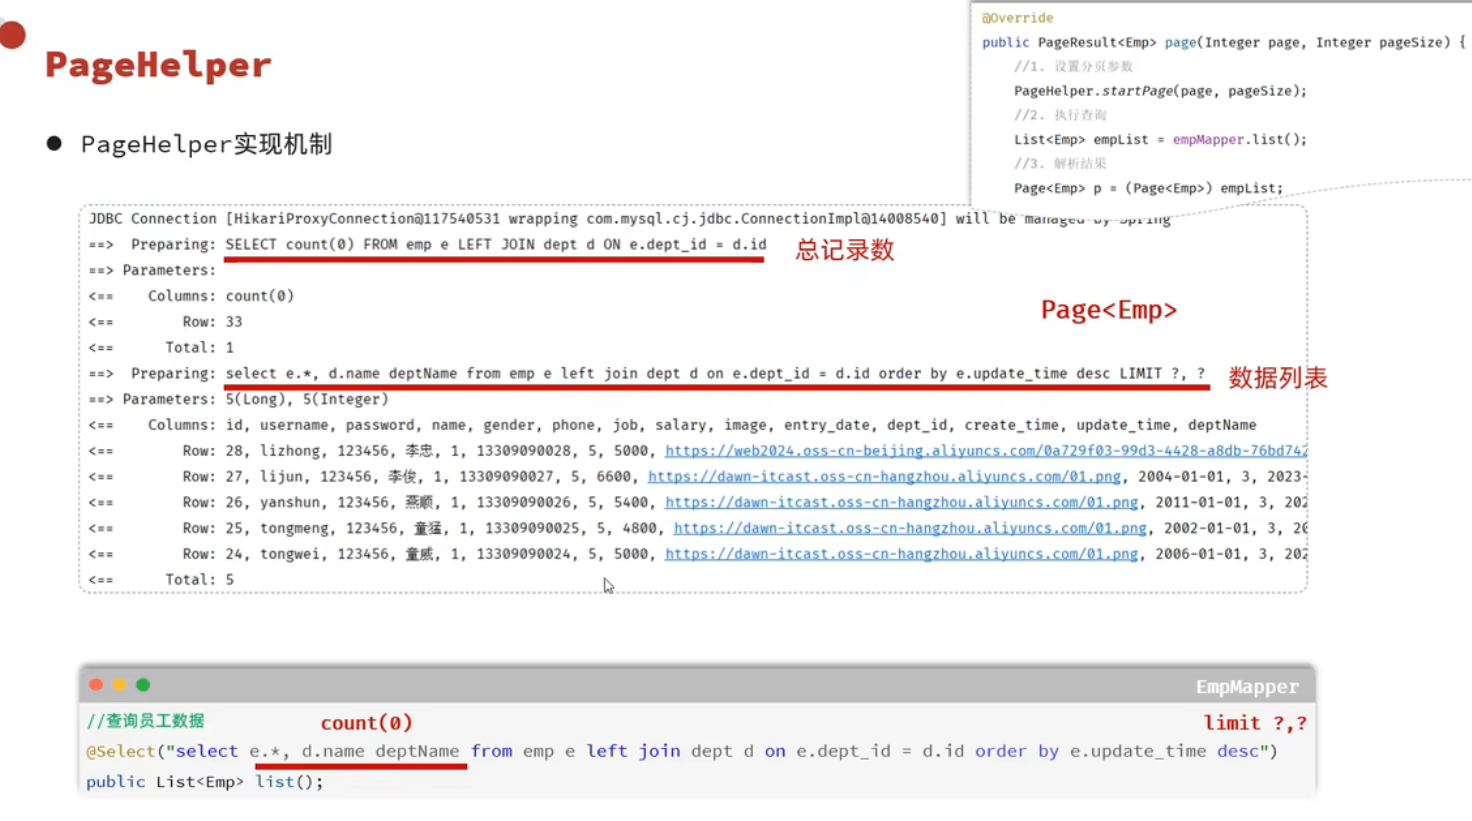Viewport: 1472px width, 821px height.
Task: Click the red 'limit ?,?' annotation
Action: point(1255,723)
